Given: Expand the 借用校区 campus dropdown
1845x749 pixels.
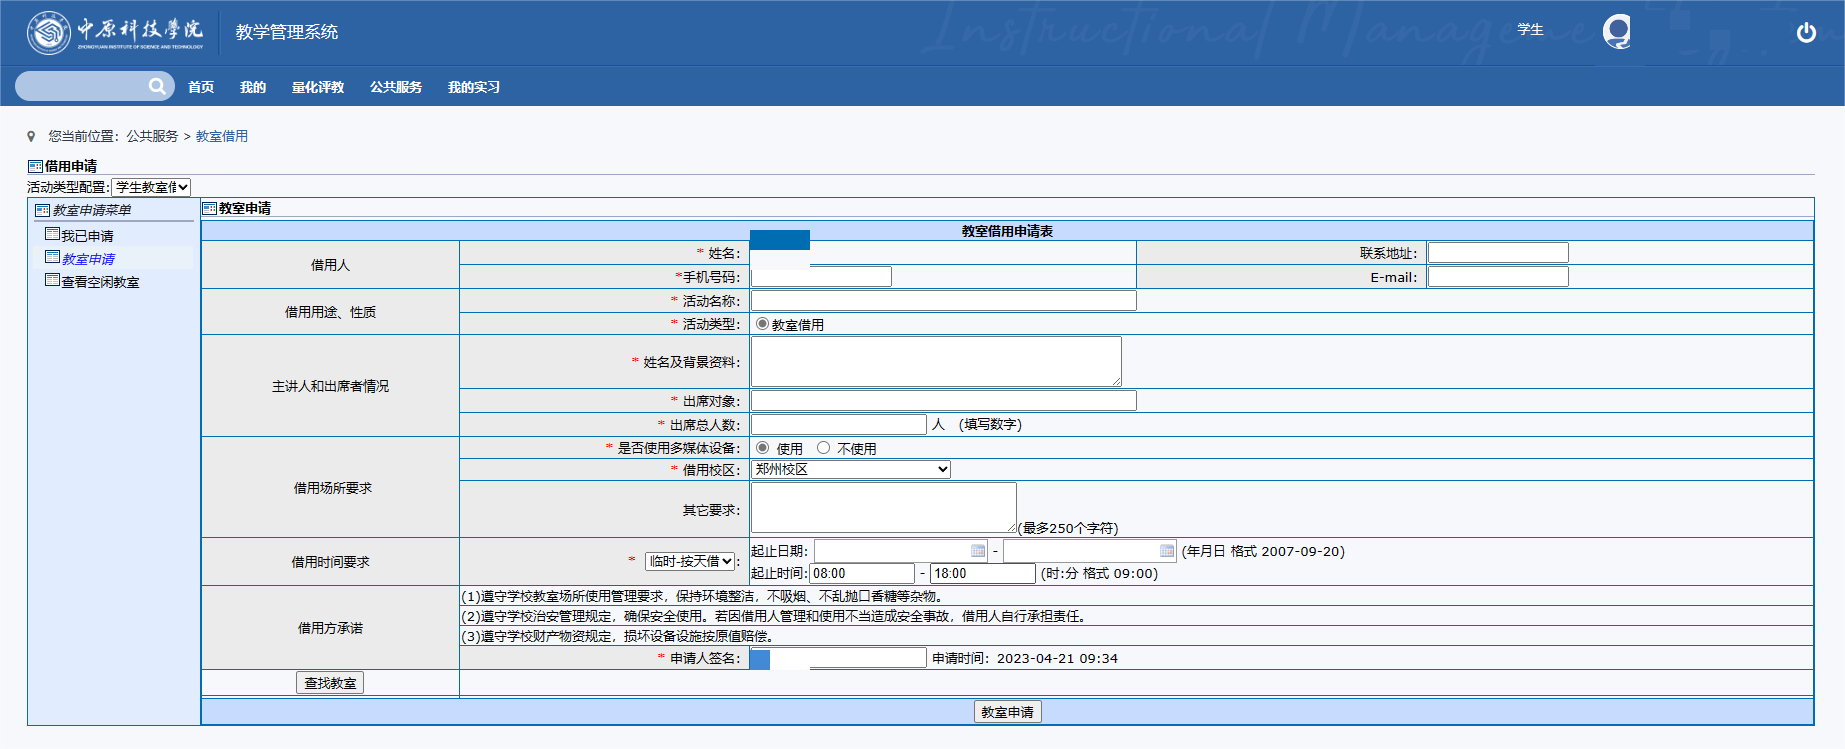Looking at the screenshot, I should (850, 469).
